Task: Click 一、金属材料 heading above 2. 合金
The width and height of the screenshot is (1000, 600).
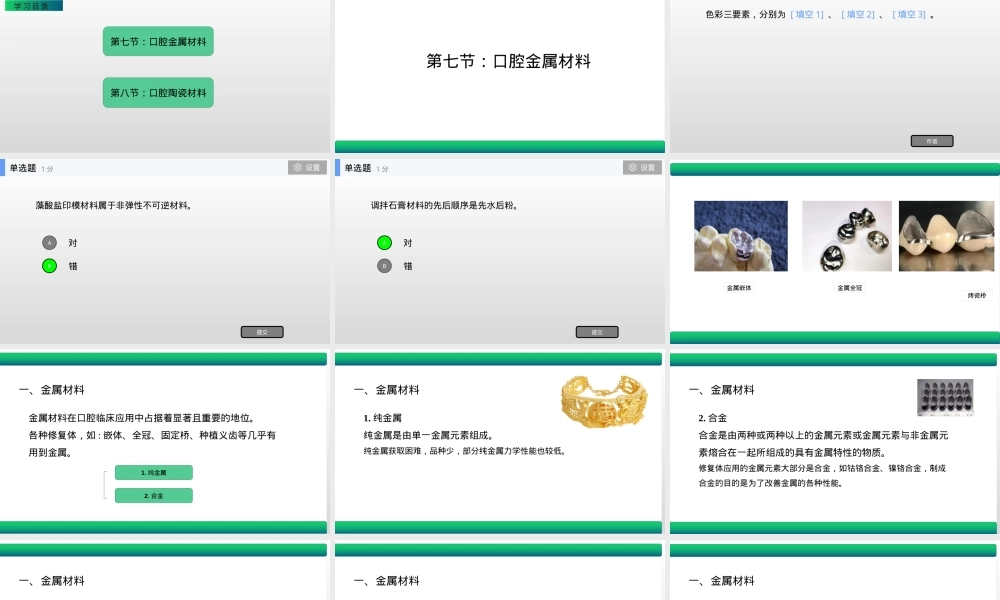Action: pos(721,390)
